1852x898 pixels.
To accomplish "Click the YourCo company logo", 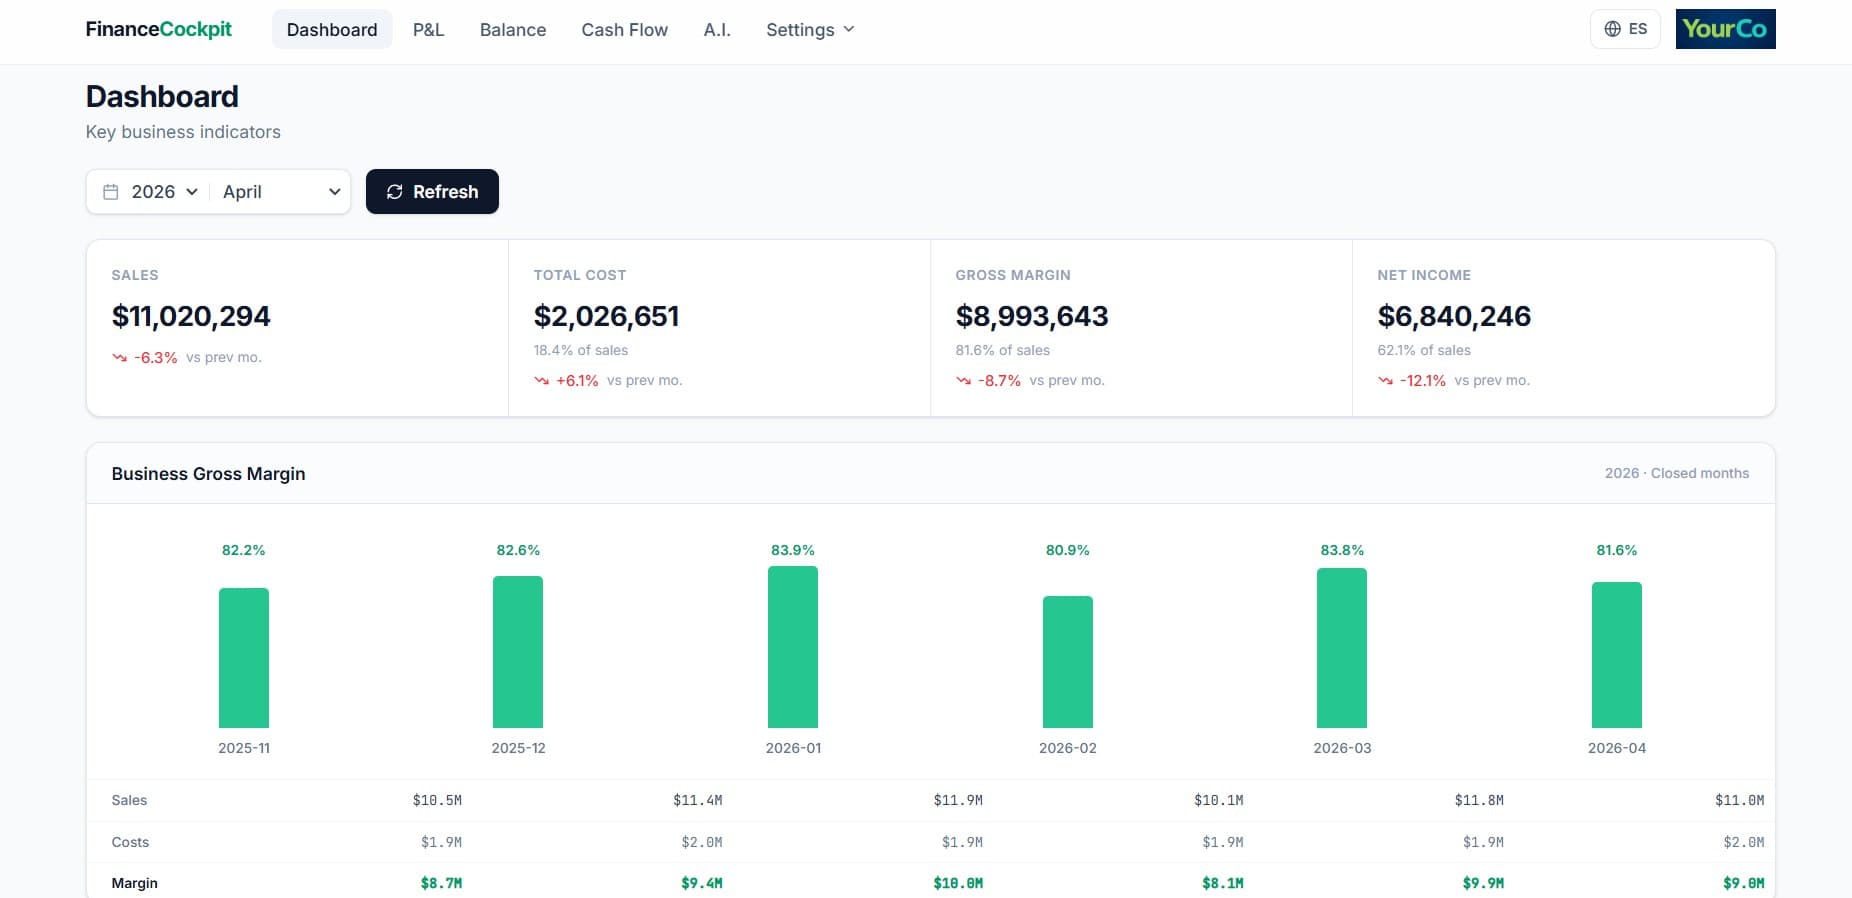I will pos(1725,29).
